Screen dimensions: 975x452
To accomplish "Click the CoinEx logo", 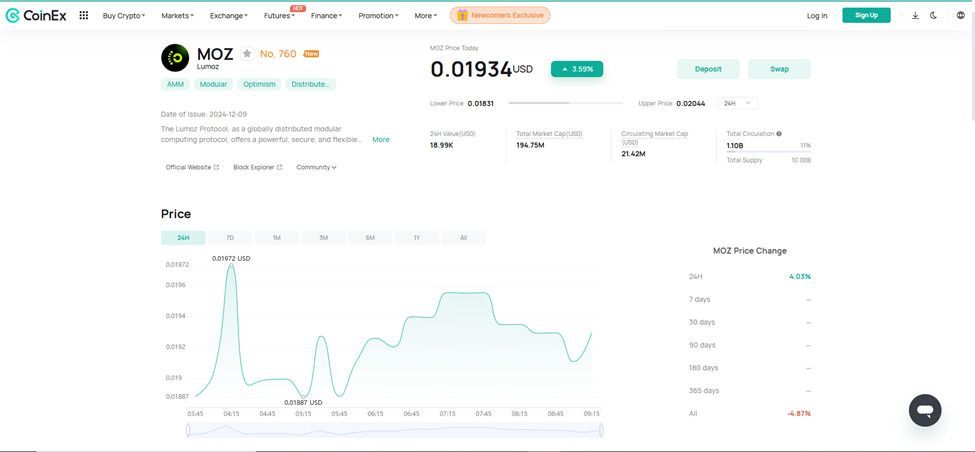I will point(35,16).
